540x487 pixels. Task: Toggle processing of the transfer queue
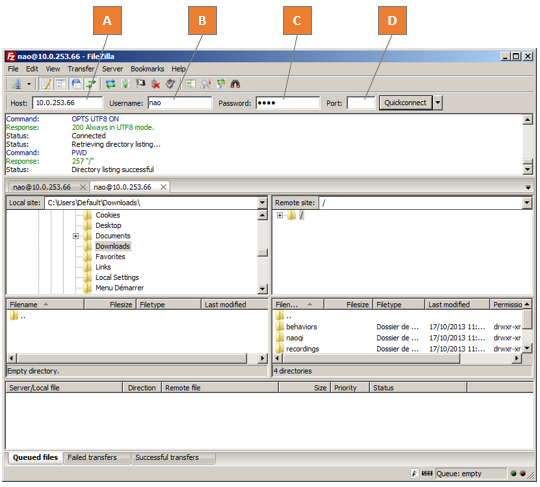(125, 84)
